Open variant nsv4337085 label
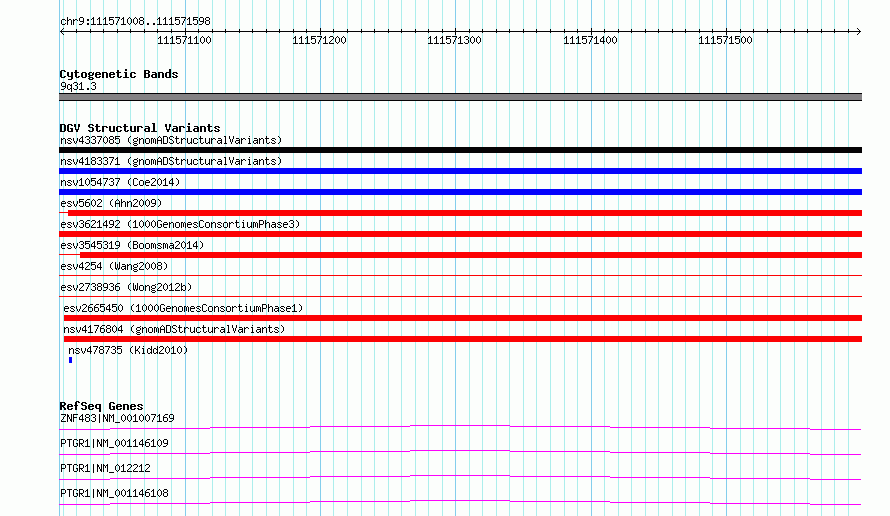Image resolution: width=890 pixels, height=516 pixels. pyautogui.click(x=171, y=140)
